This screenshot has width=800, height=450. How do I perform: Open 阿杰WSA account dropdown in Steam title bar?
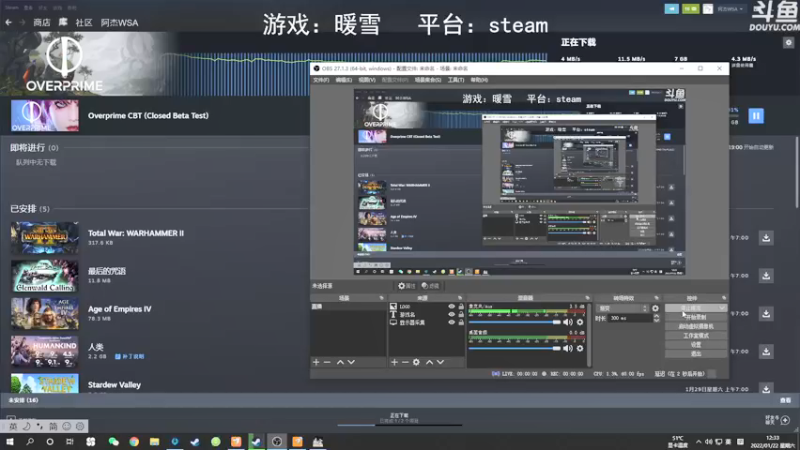[730, 9]
